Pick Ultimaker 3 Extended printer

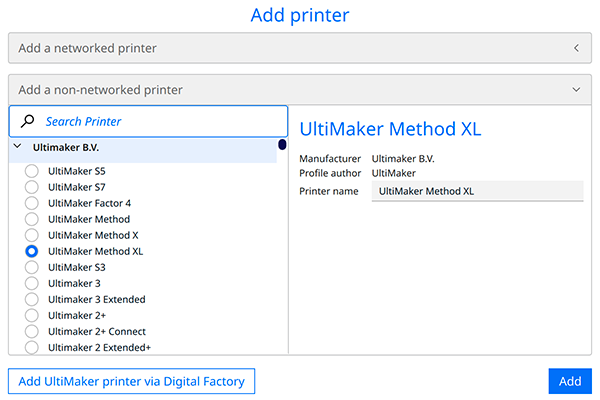click(x=32, y=299)
